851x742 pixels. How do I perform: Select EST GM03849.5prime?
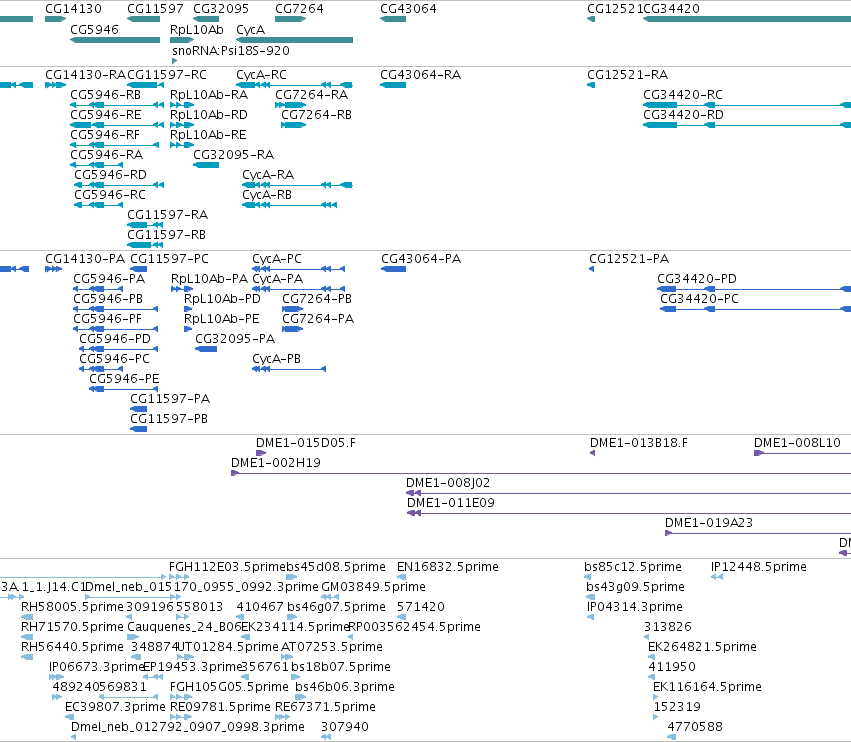tap(373, 587)
